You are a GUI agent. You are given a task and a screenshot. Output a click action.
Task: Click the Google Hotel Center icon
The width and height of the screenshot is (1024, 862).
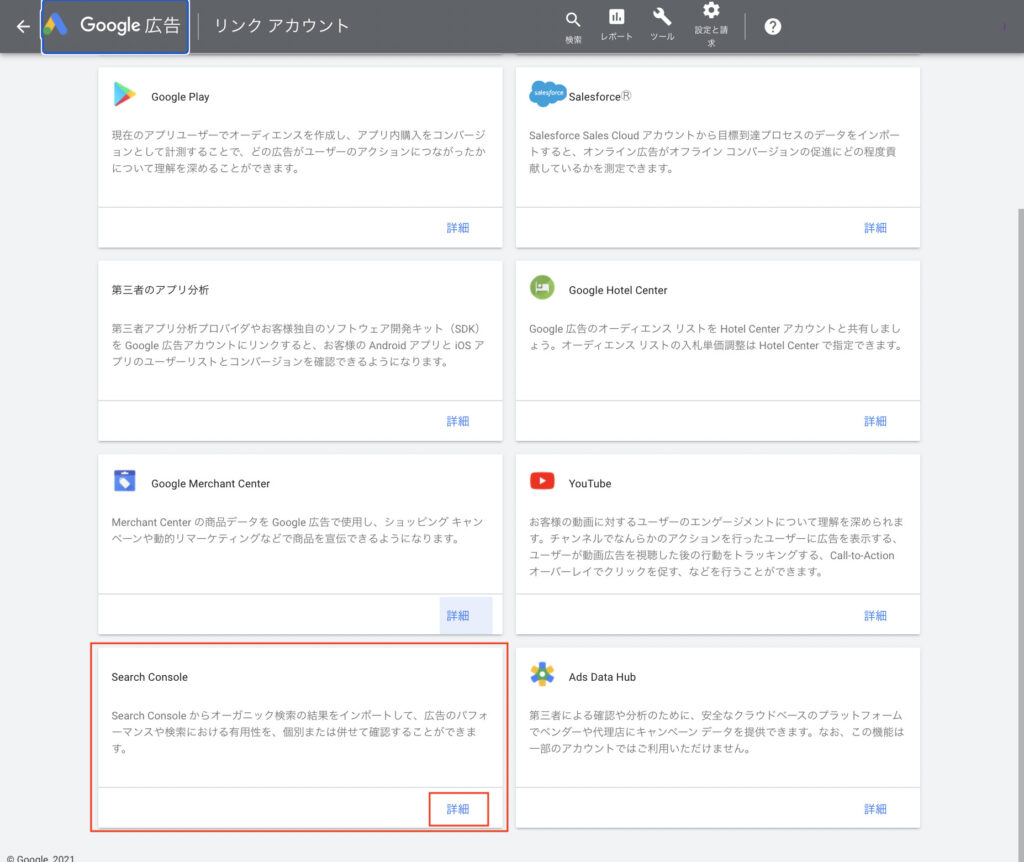[x=542, y=288]
